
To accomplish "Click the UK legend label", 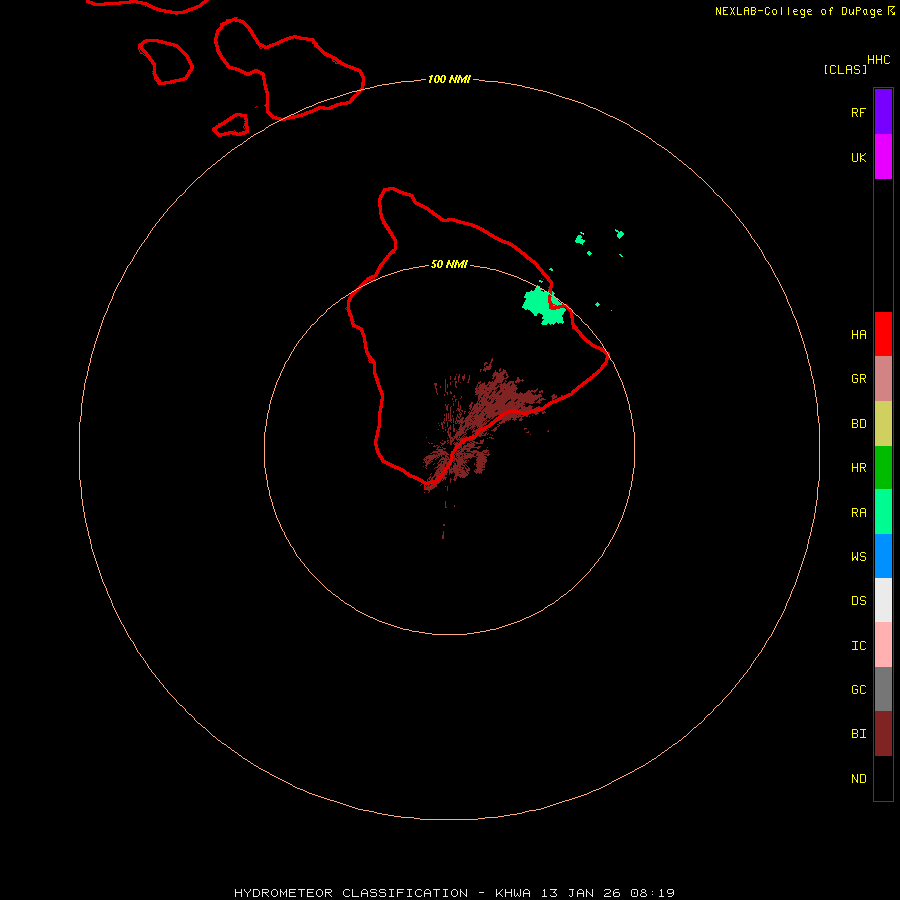I will (x=858, y=158).
